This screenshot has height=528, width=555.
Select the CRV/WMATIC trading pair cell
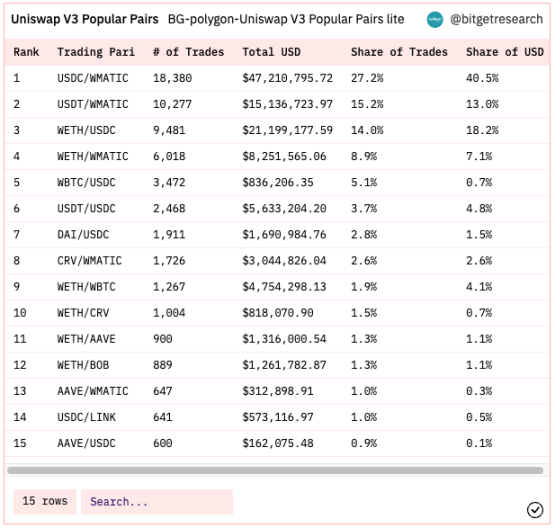[x=90, y=261]
